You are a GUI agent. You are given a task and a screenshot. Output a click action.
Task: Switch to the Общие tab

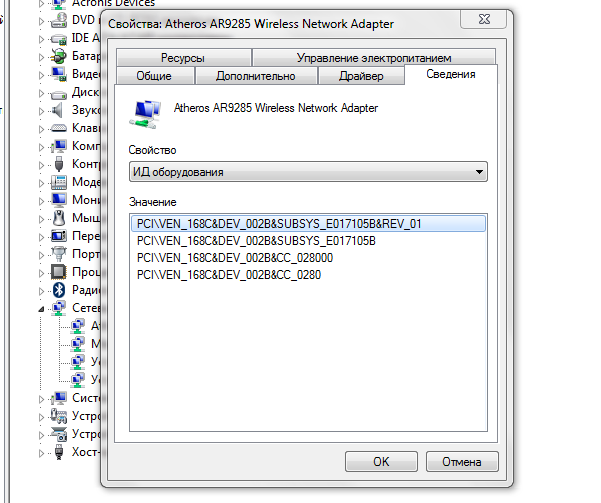[153, 76]
